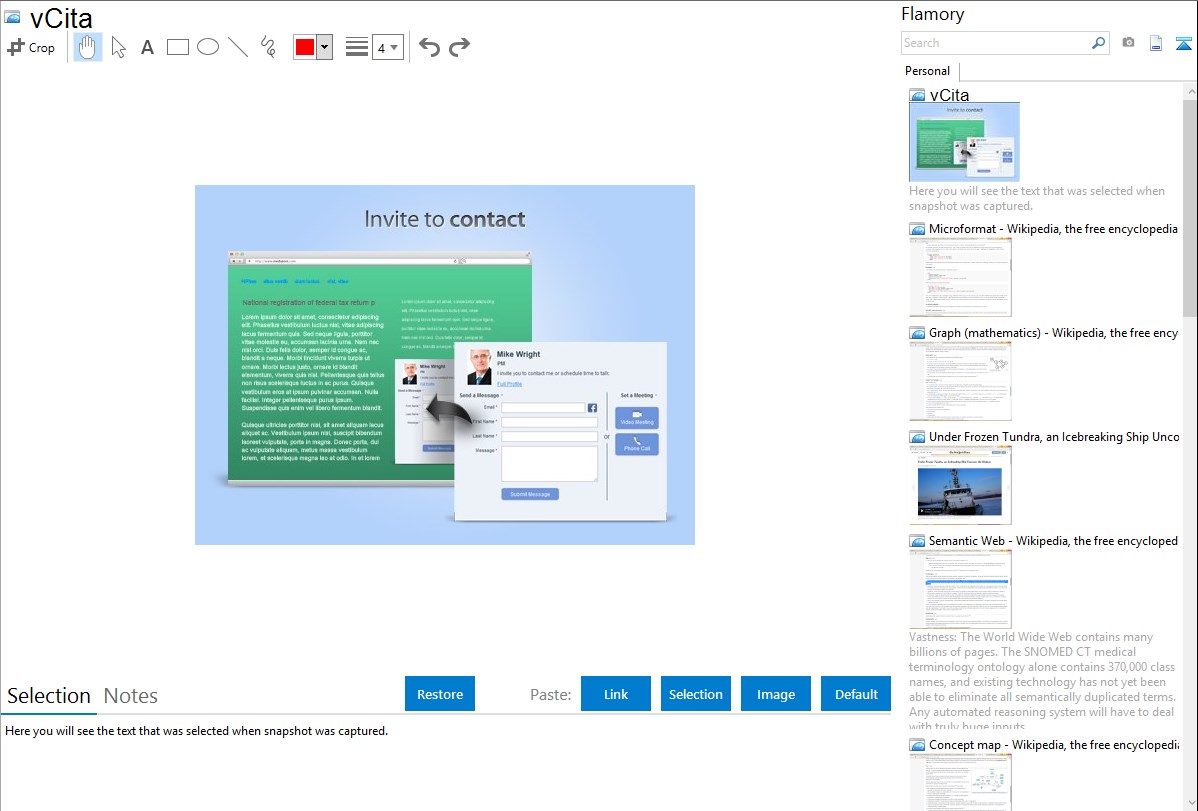
Task: Open the Microformat Wikipedia snapshot thumbnail
Action: pos(960,277)
